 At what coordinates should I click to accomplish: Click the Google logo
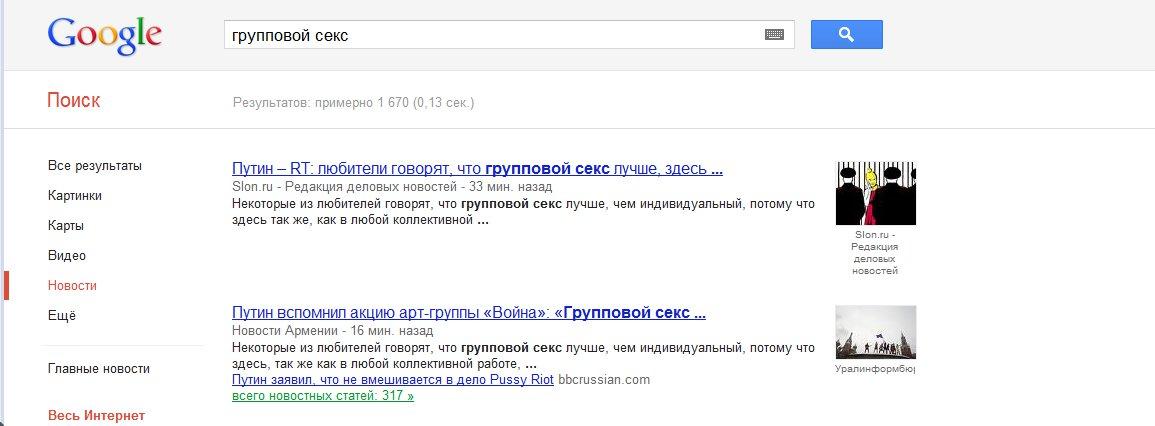(x=104, y=35)
